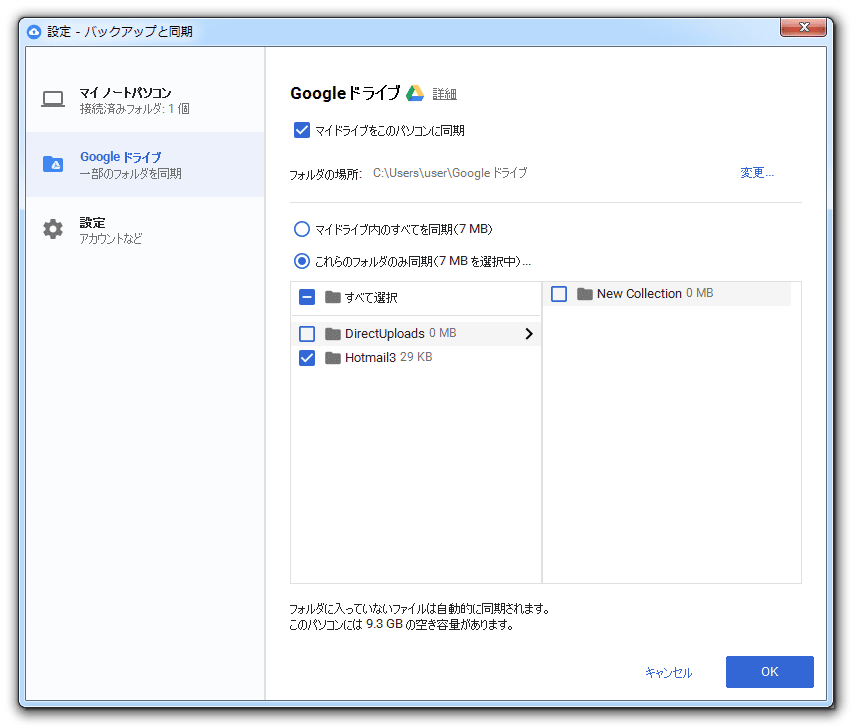Image resolution: width=854 pixels, height=728 pixels.
Task: Click the 9.3 GB free space message
Action: point(401,625)
